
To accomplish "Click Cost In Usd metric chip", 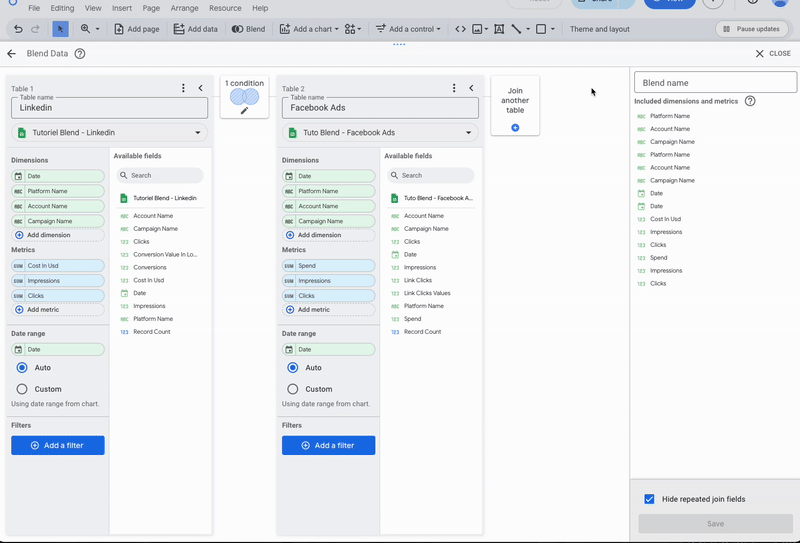I will coord(58,266).
